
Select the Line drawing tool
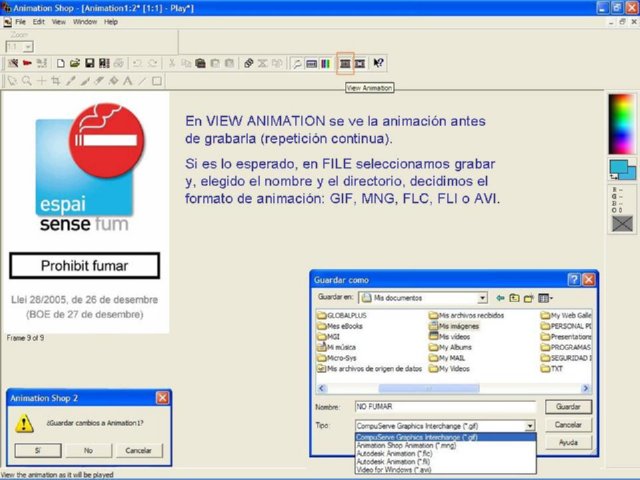[142, 81]
